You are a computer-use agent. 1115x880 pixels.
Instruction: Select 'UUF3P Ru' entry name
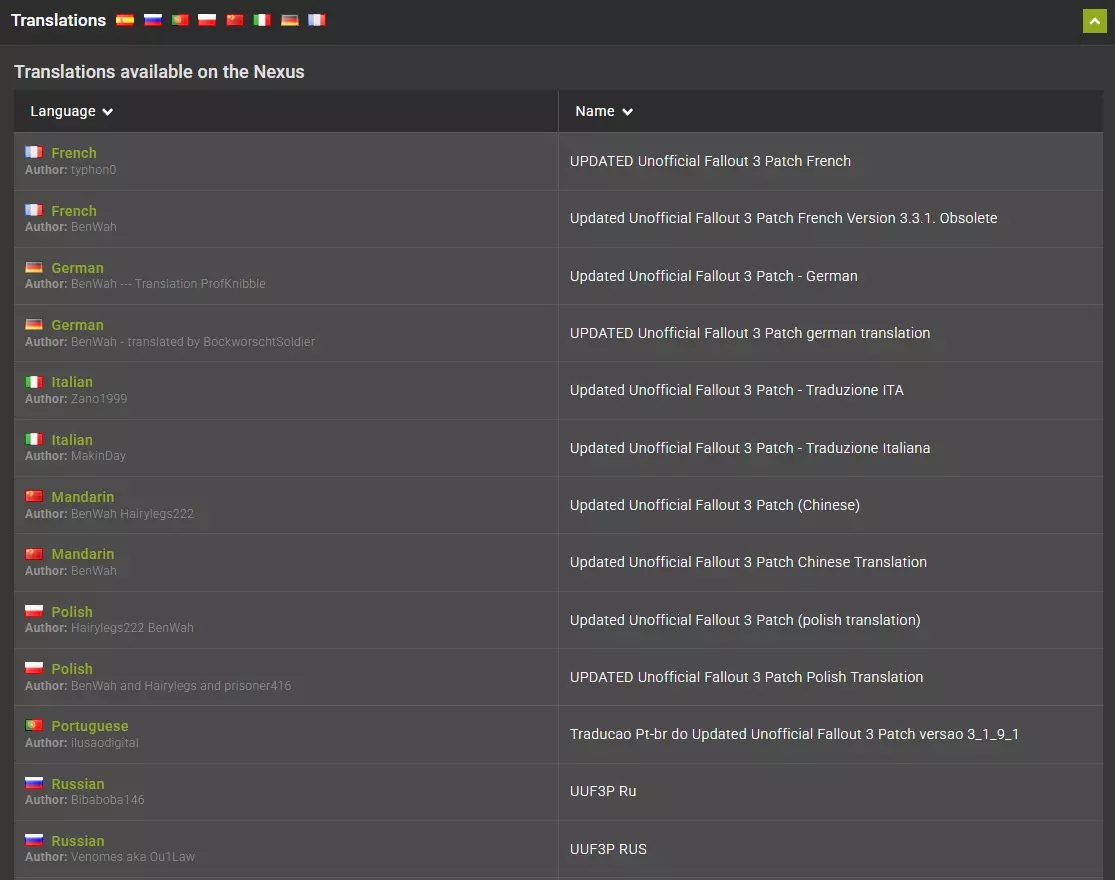coord(603,791)
